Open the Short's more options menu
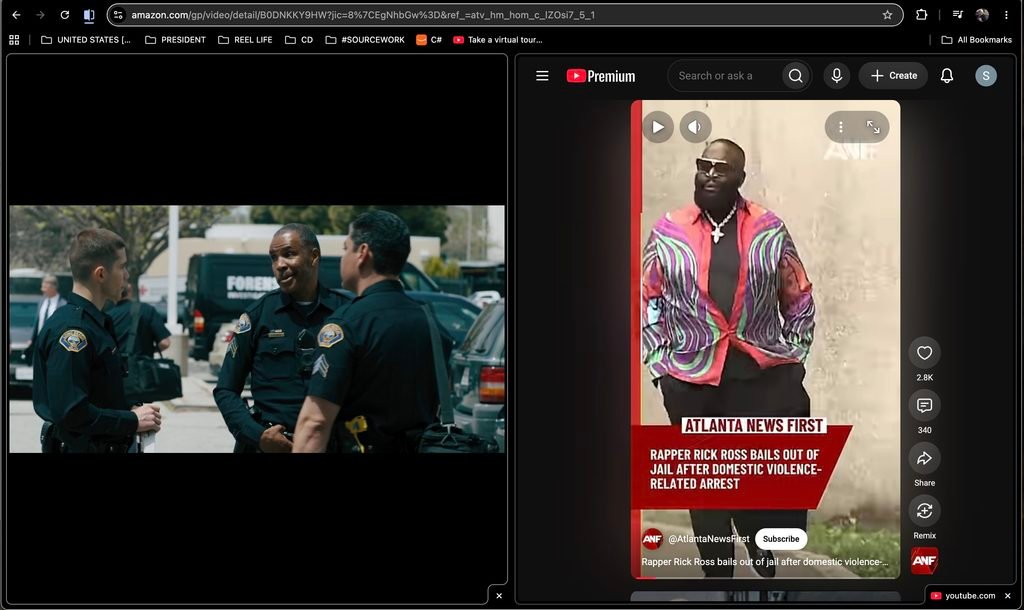 [x=841, y=127]
